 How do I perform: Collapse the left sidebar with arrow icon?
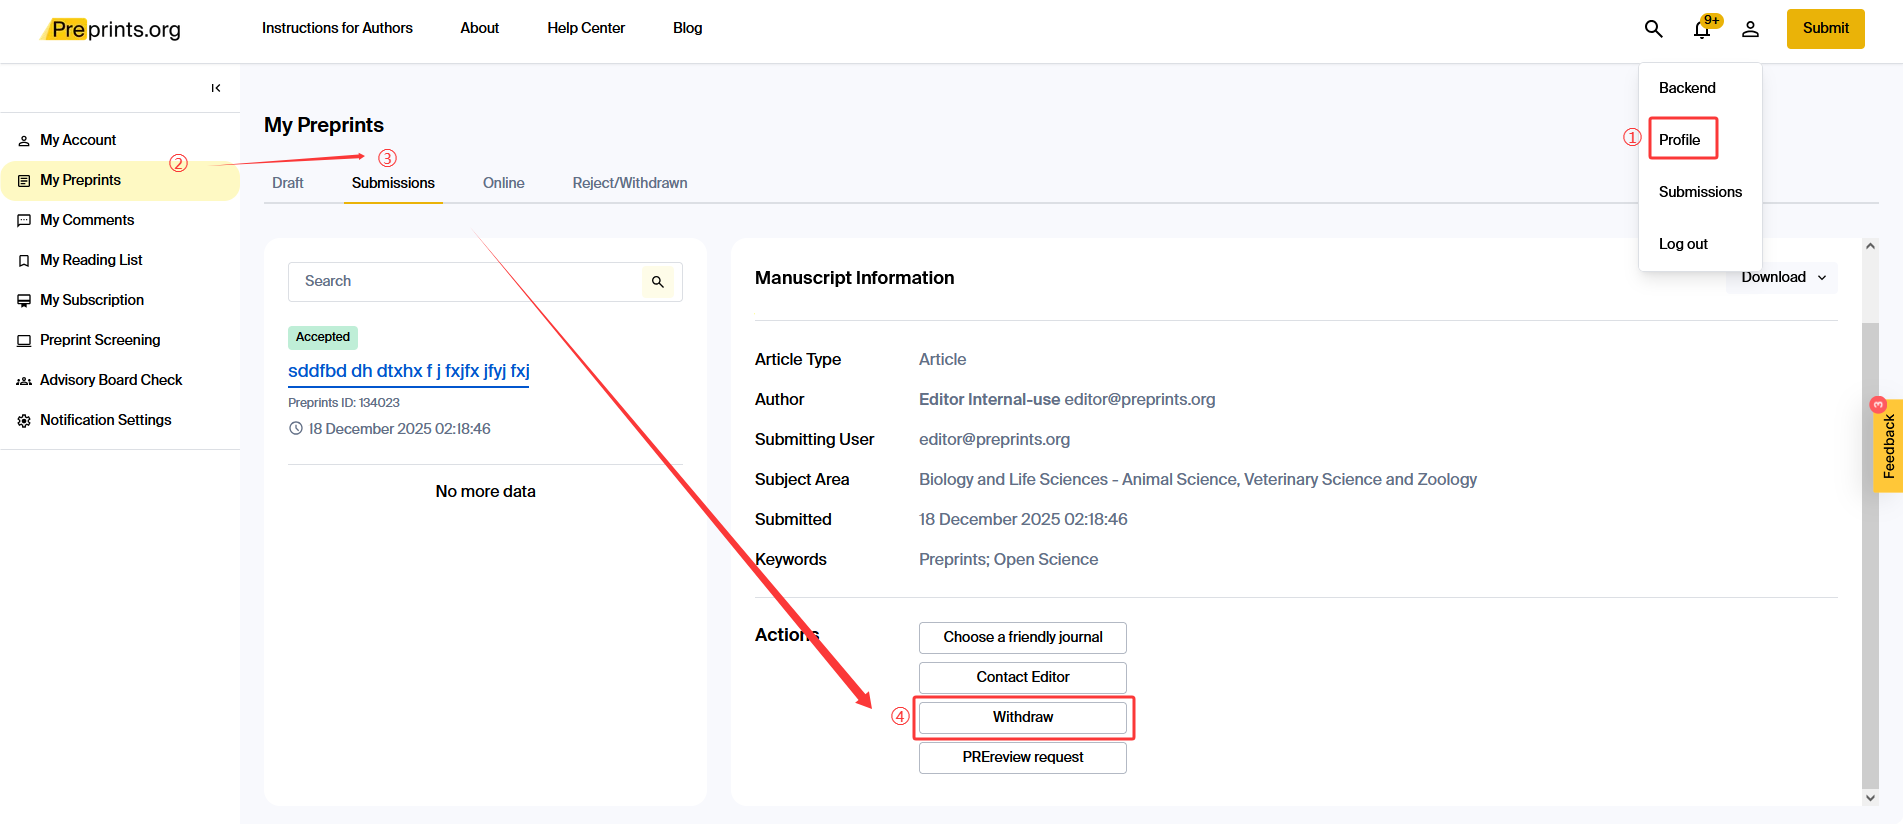coord(216,88)
